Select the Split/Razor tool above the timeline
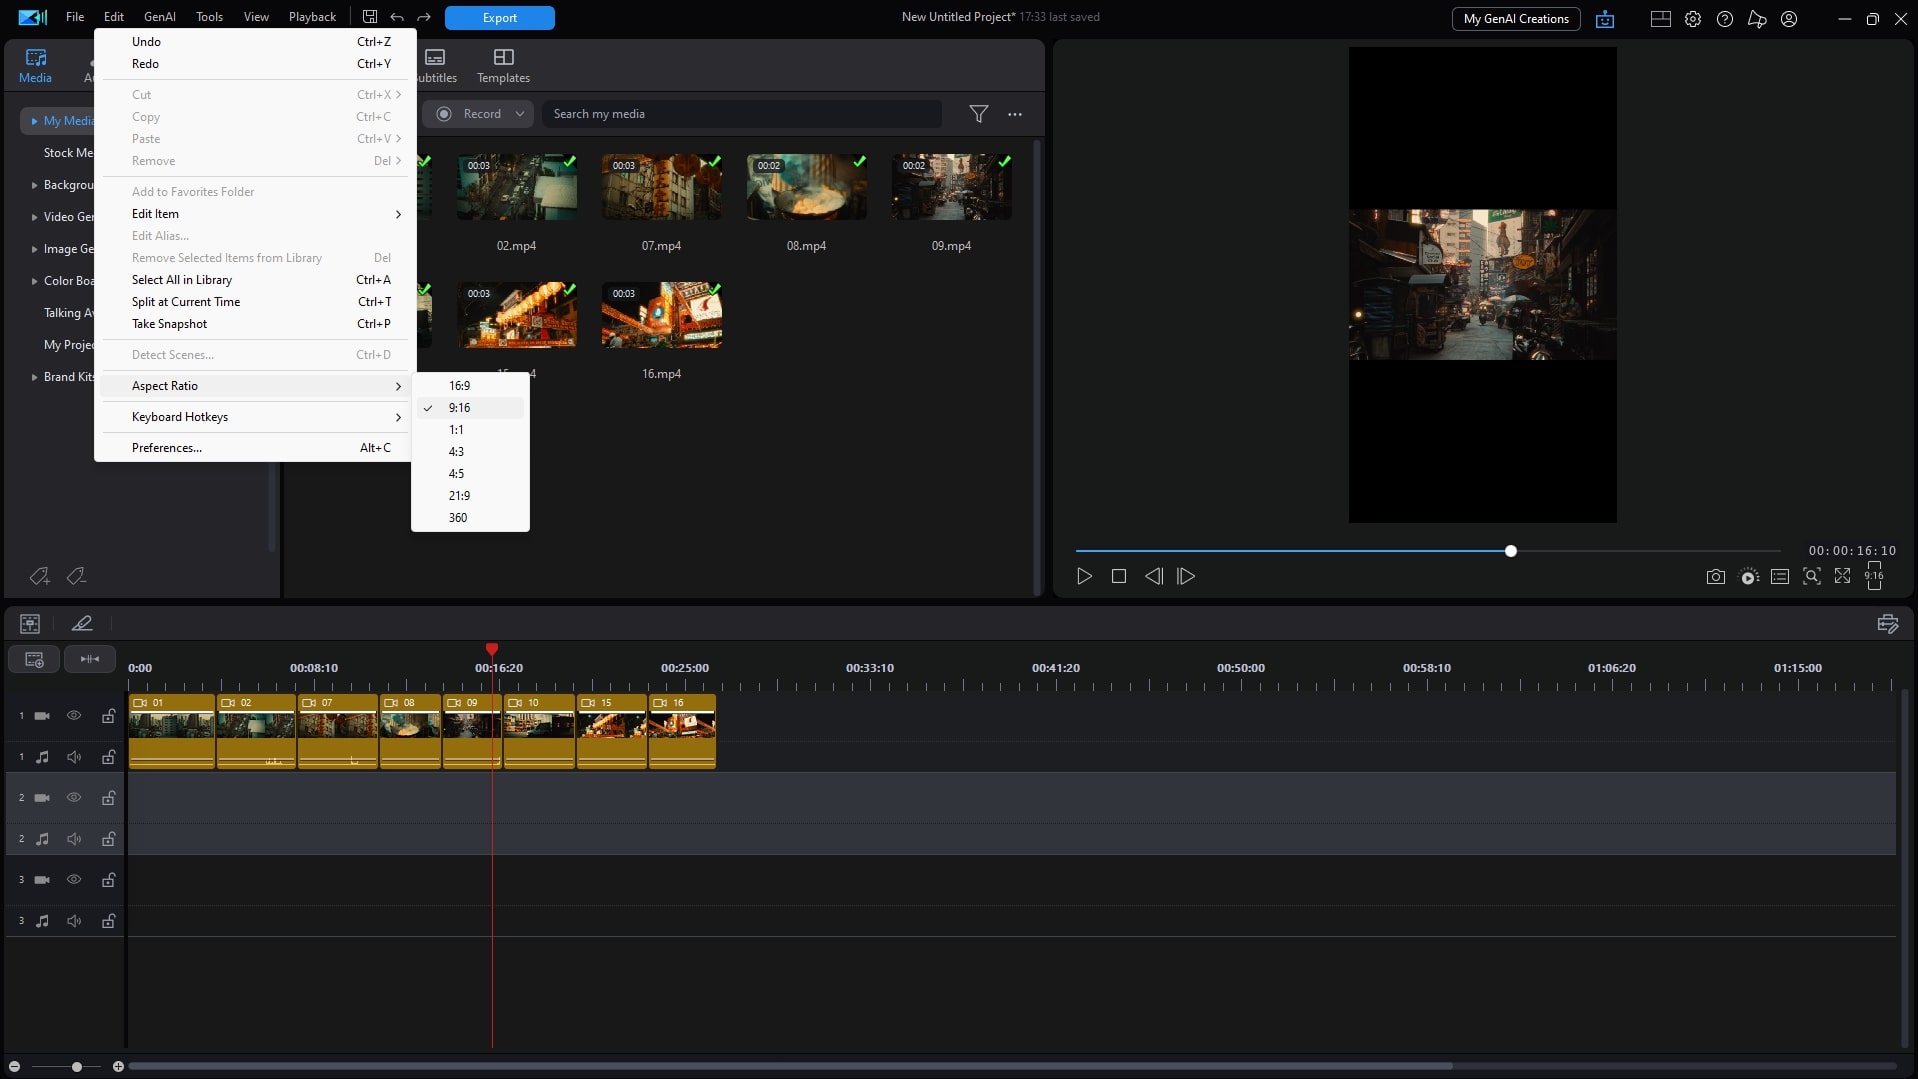This screenshot has width=1918, height=1079. 82,623
